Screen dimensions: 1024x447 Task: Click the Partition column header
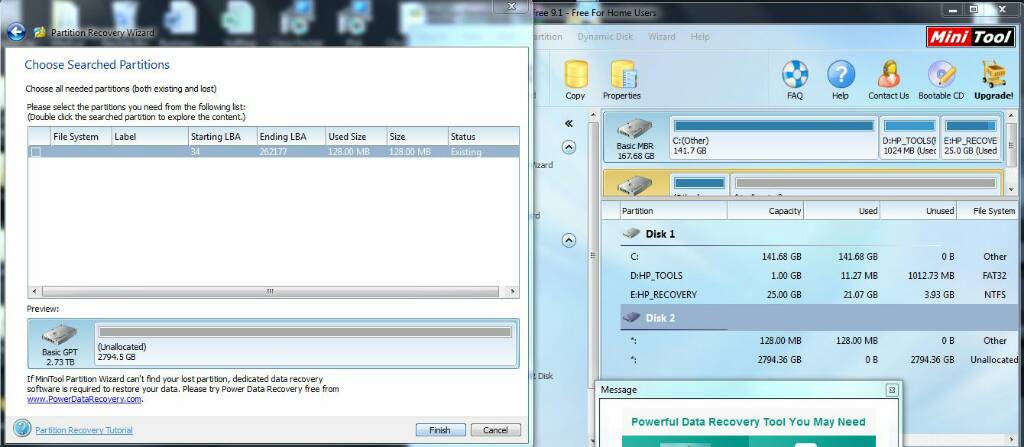point(673,211)
